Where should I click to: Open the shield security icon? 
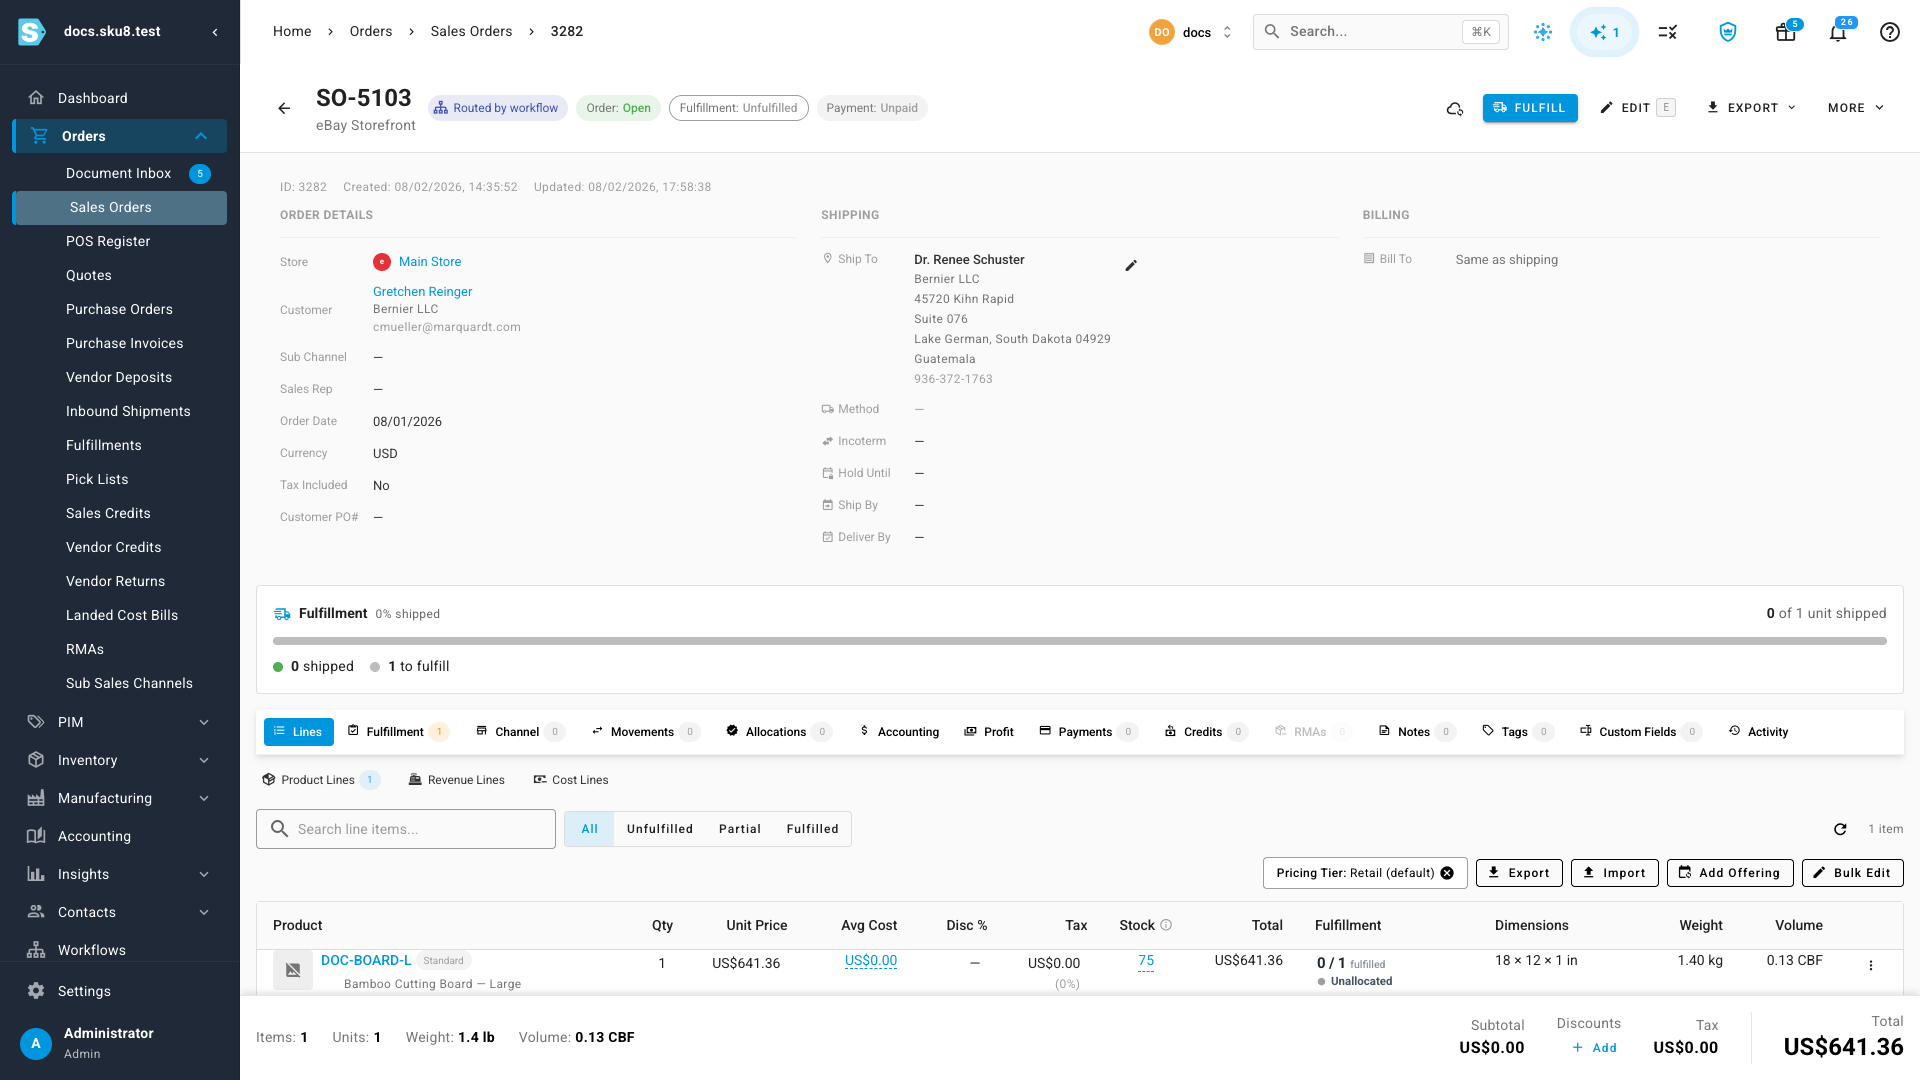coord(1727,32)
